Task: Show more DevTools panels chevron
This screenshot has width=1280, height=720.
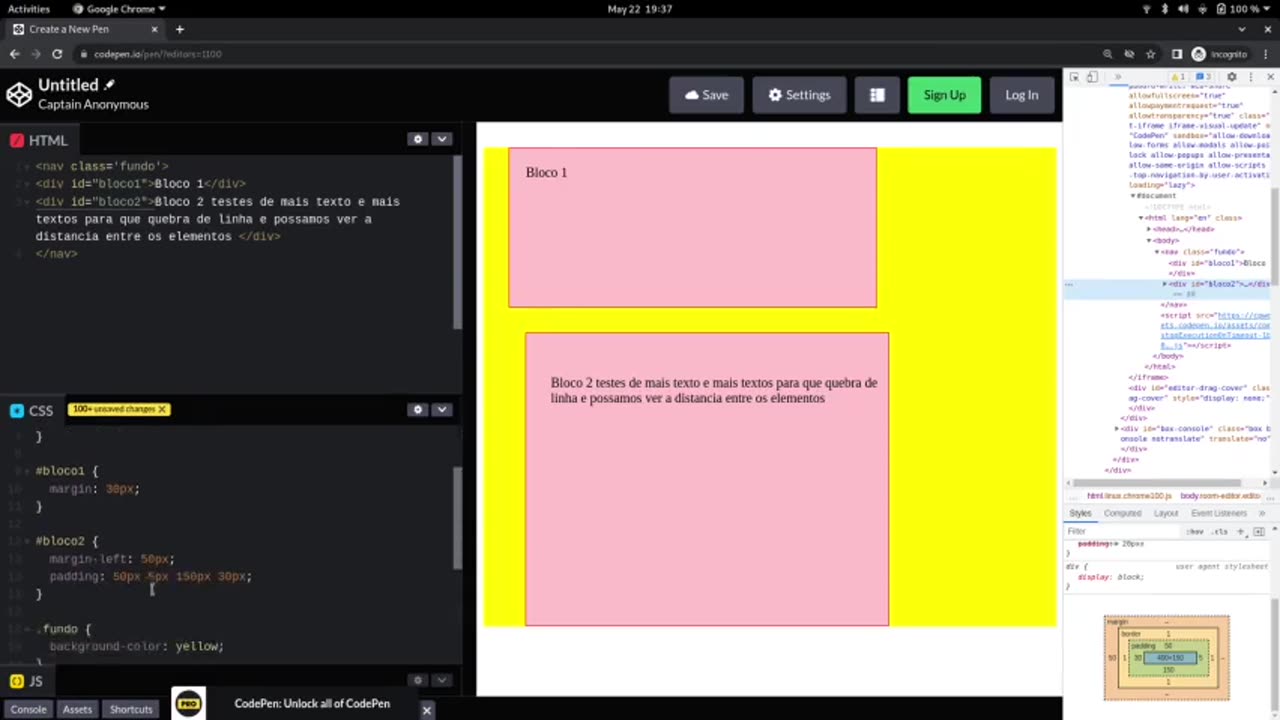Action: click(x=1117, y=77)
